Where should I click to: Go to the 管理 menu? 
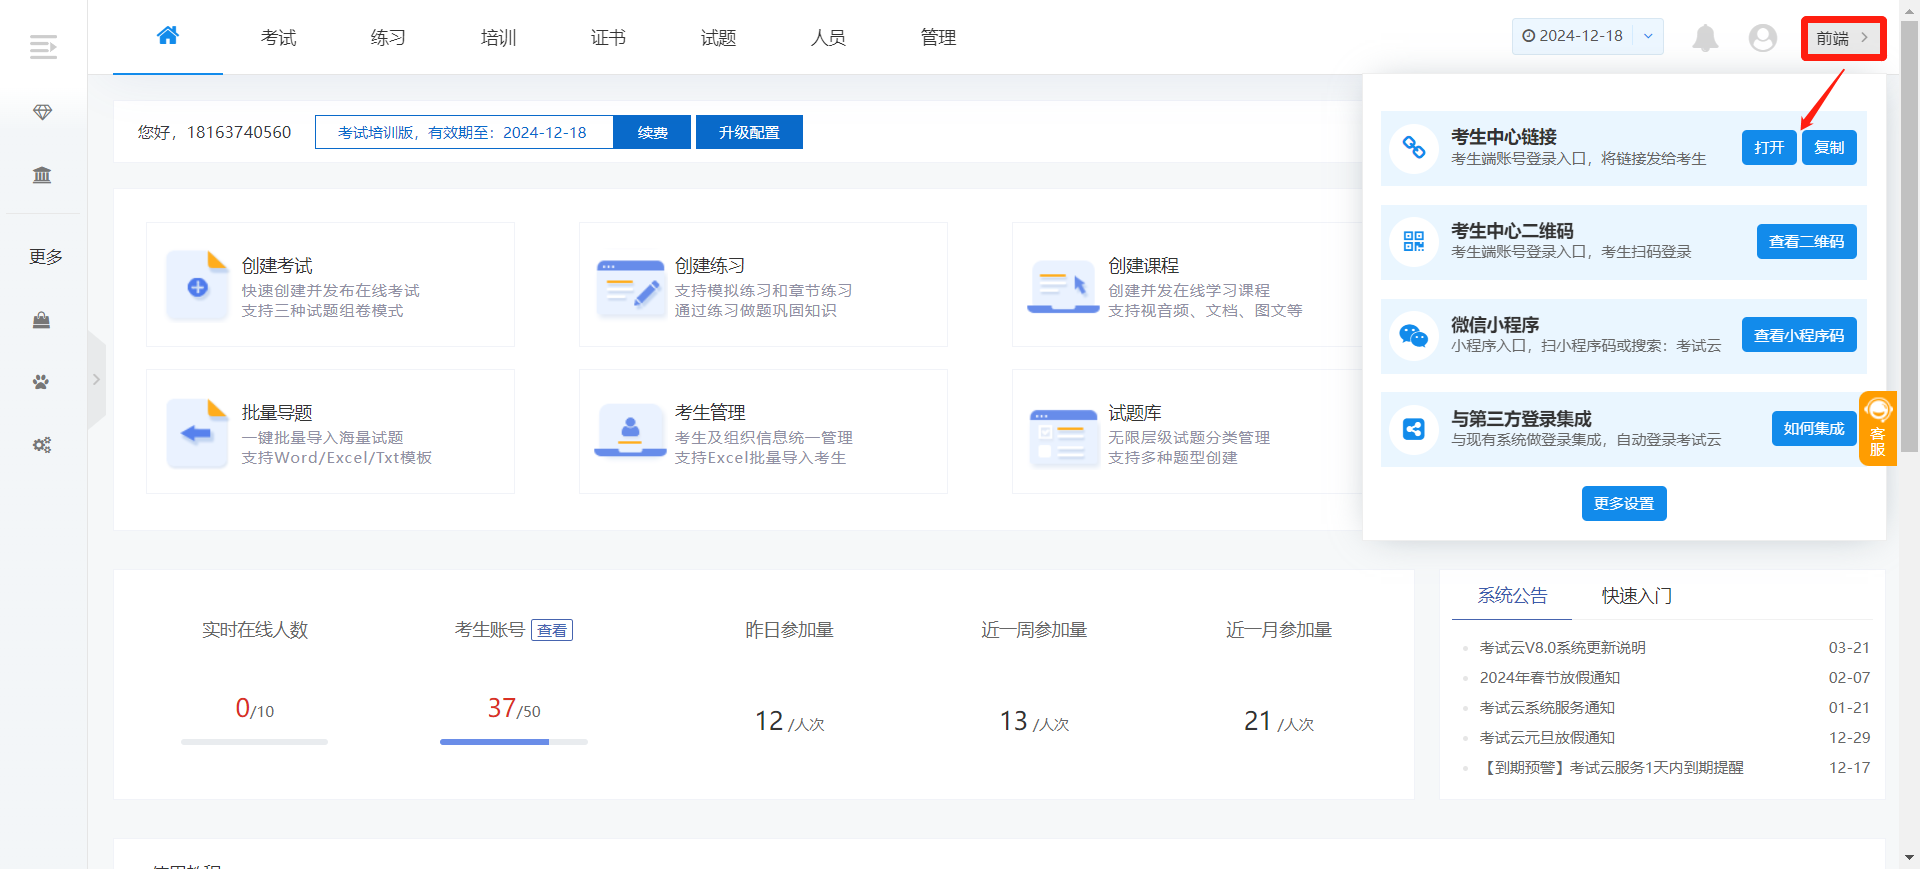pos(938,38)
